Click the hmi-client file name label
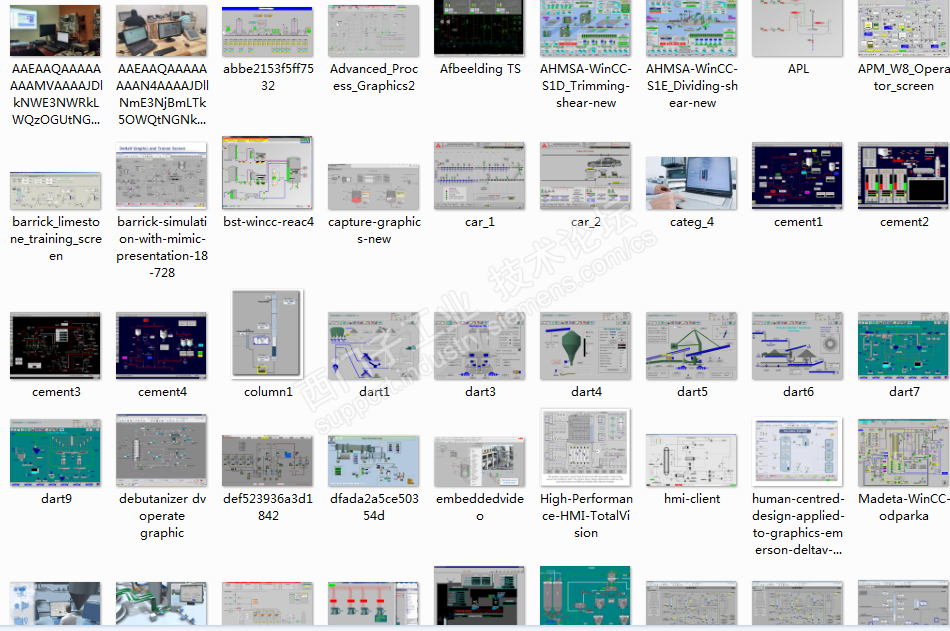The height and width of the screenshot is (631, 950). pyautogui.click(x=692, y=499)
